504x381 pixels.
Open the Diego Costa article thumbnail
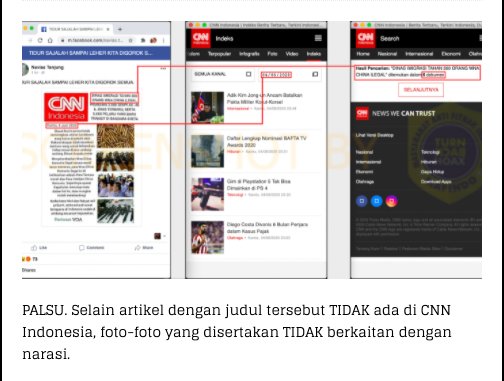207,237
